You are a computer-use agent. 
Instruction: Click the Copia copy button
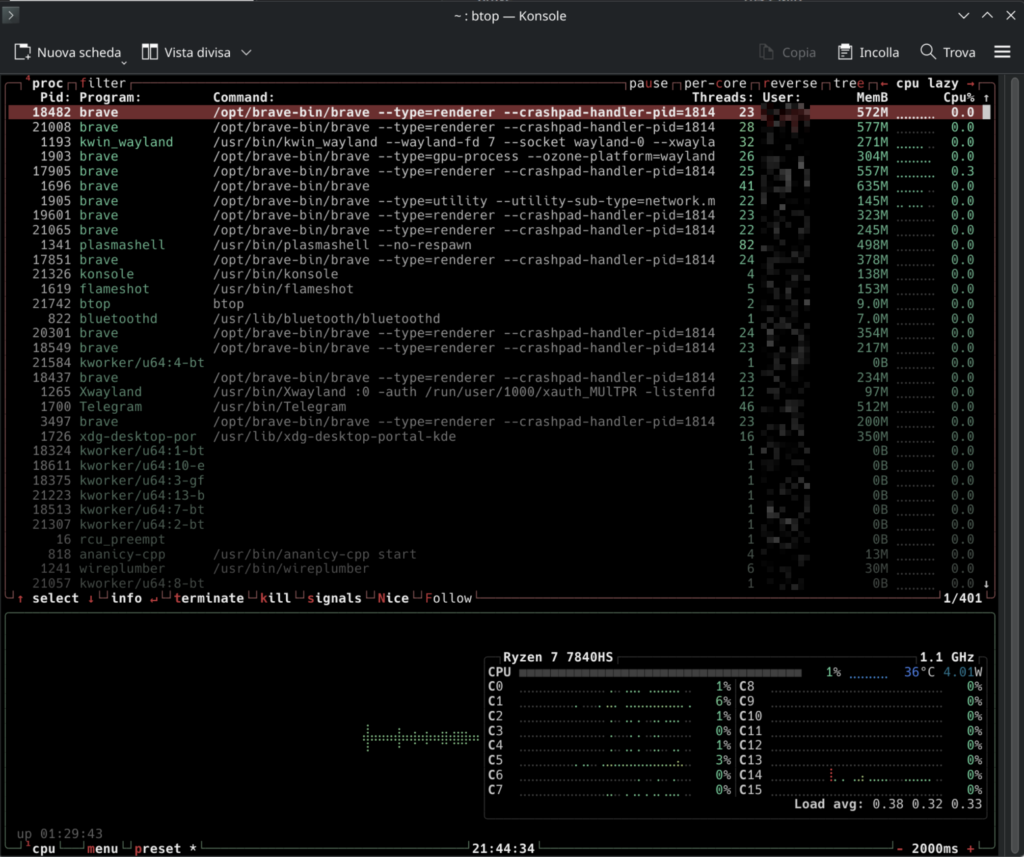pyautogui.click(x=788, y=52)
